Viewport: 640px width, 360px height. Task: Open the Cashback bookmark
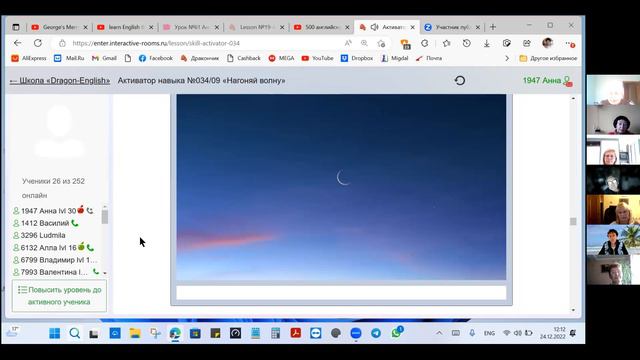point(244,58)
